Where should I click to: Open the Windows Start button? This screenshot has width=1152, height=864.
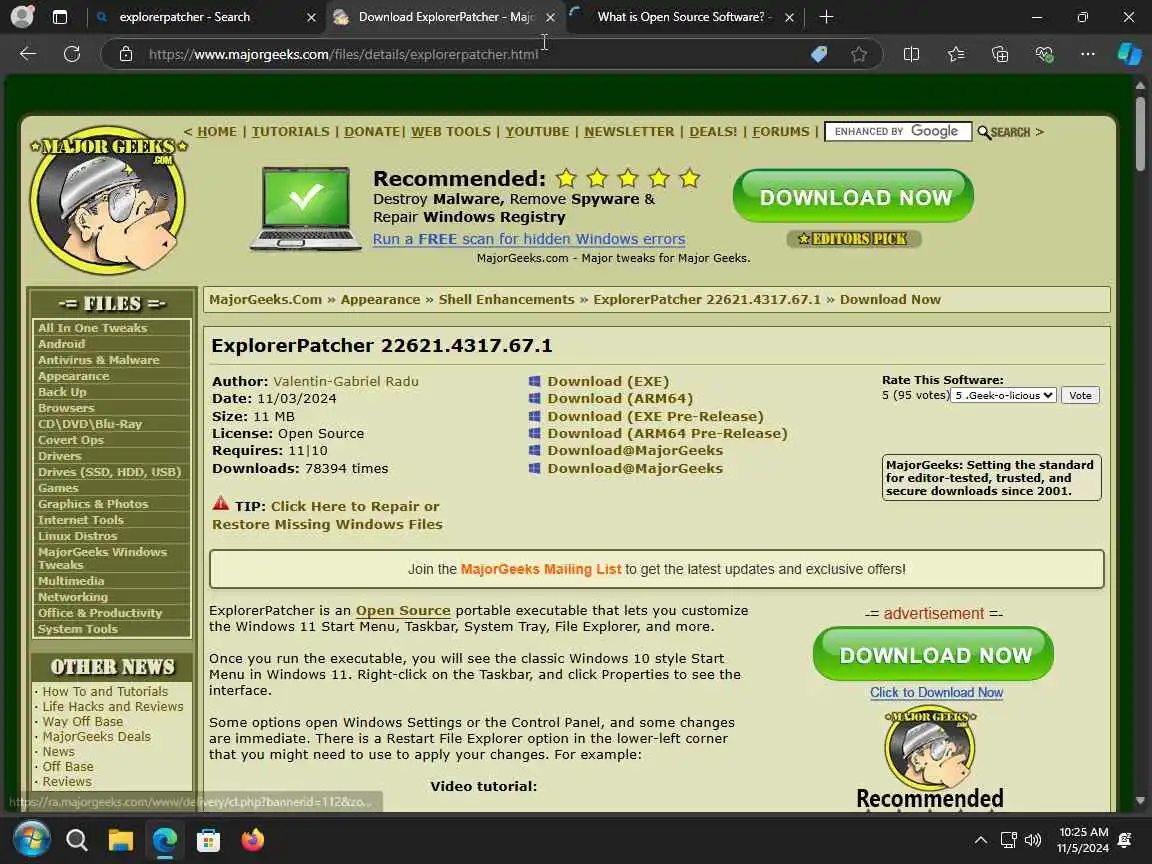[32, 839]
